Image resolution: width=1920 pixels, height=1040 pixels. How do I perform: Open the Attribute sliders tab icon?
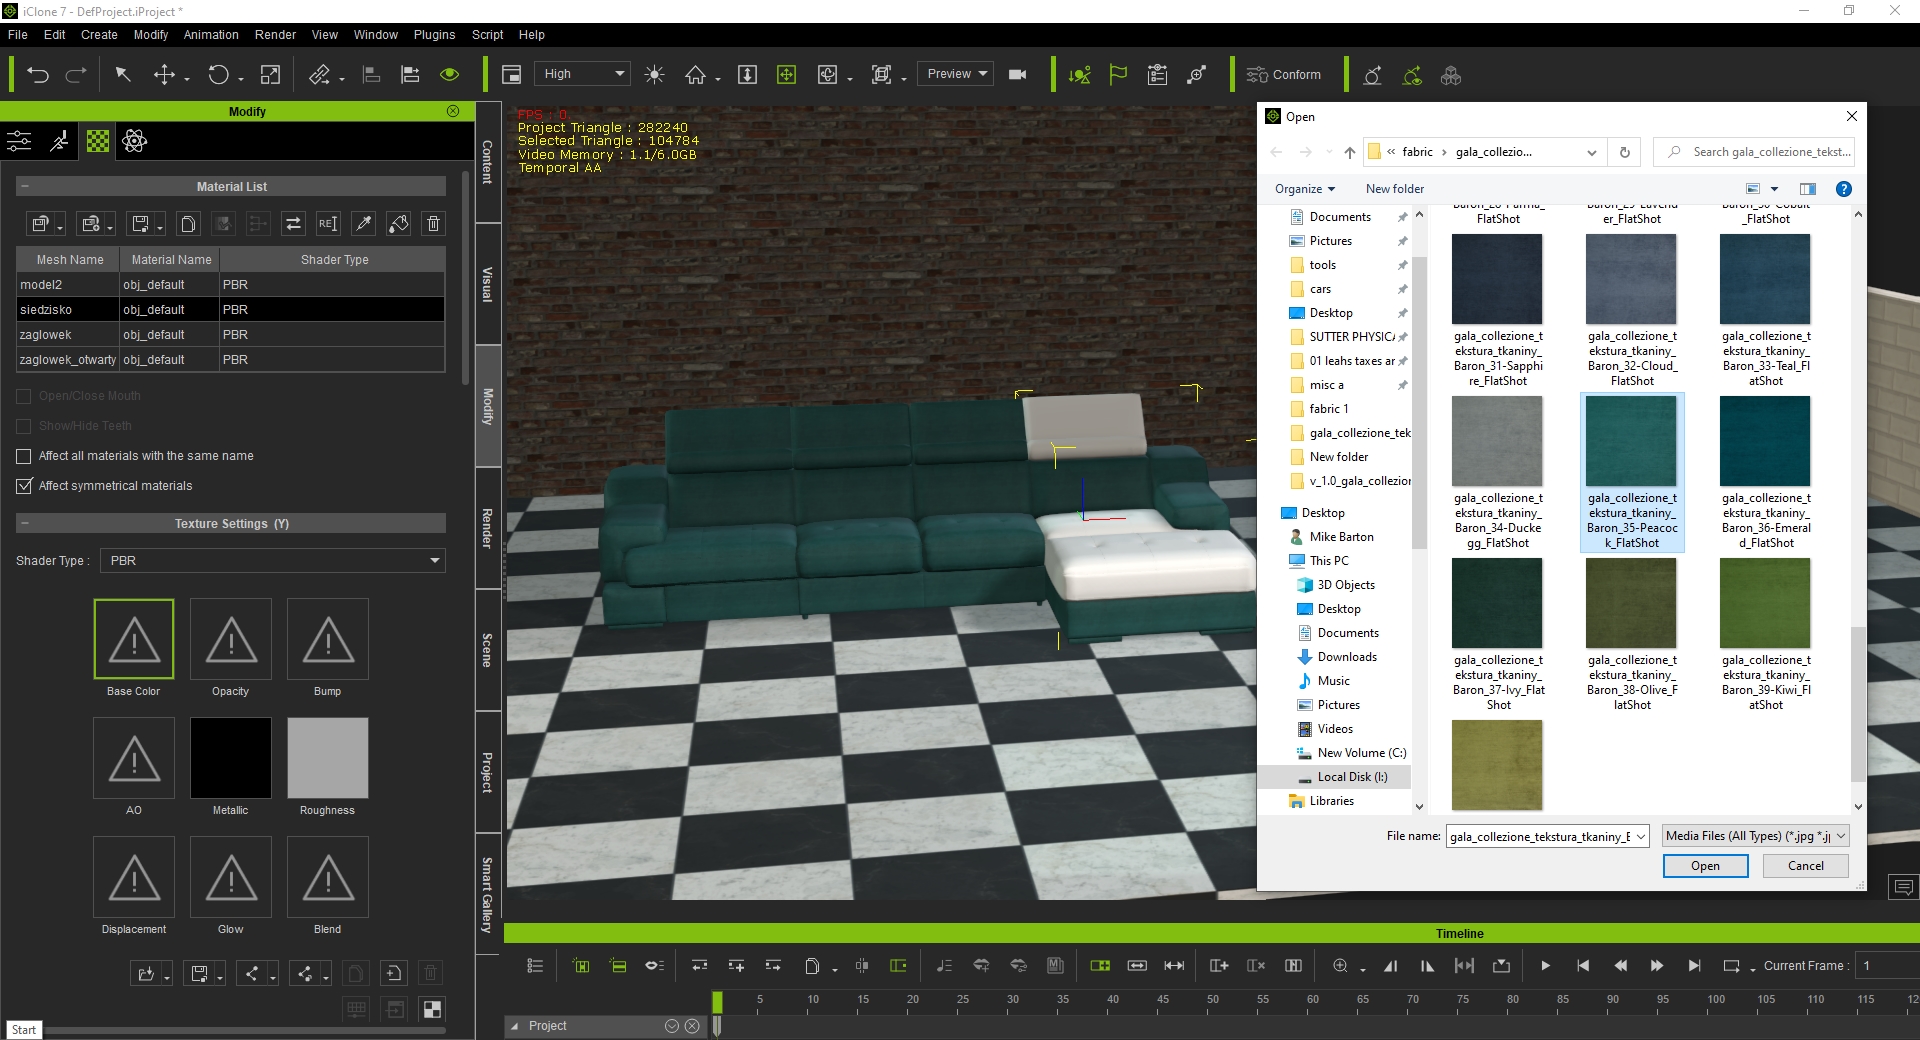[19, 141]
